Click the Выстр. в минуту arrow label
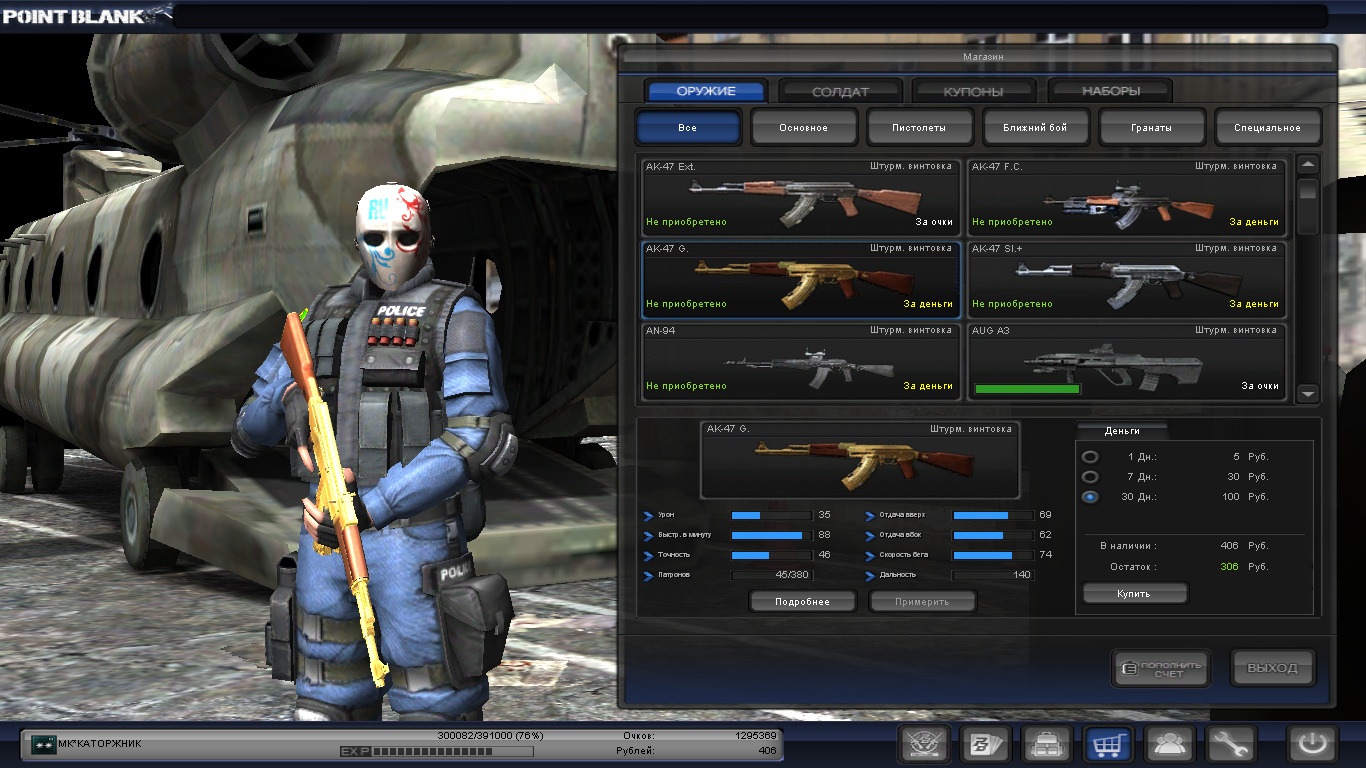 coord(677,535)
